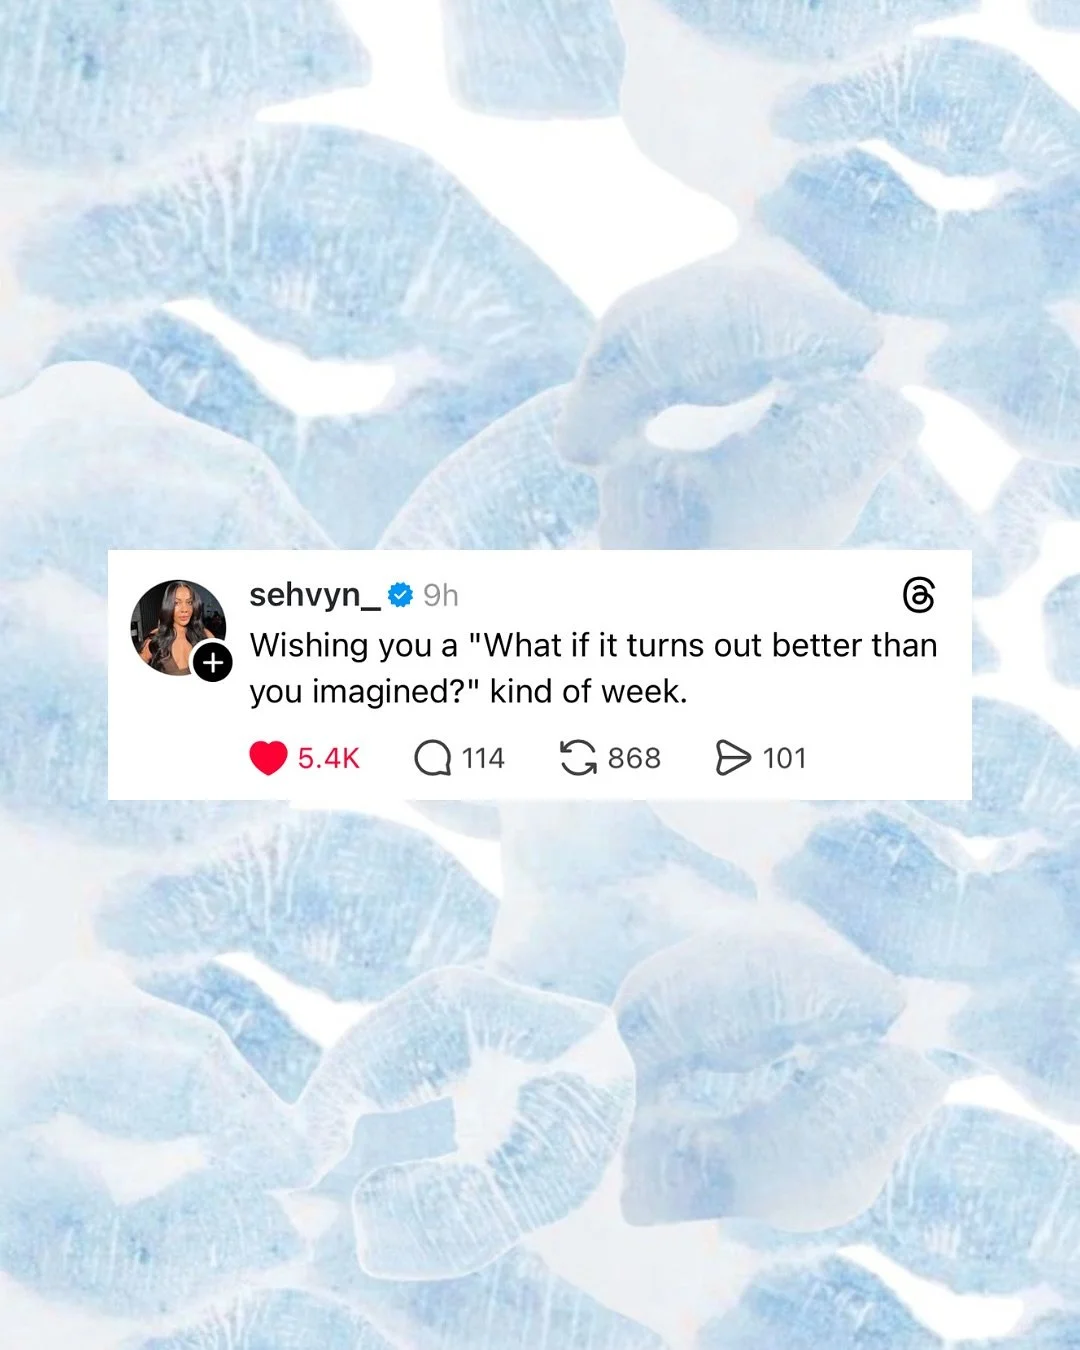This screenshot has width=1080, height=1350.
Task: Click the blue verified badge
Action: pyautogui.click(x=400, y=595)
